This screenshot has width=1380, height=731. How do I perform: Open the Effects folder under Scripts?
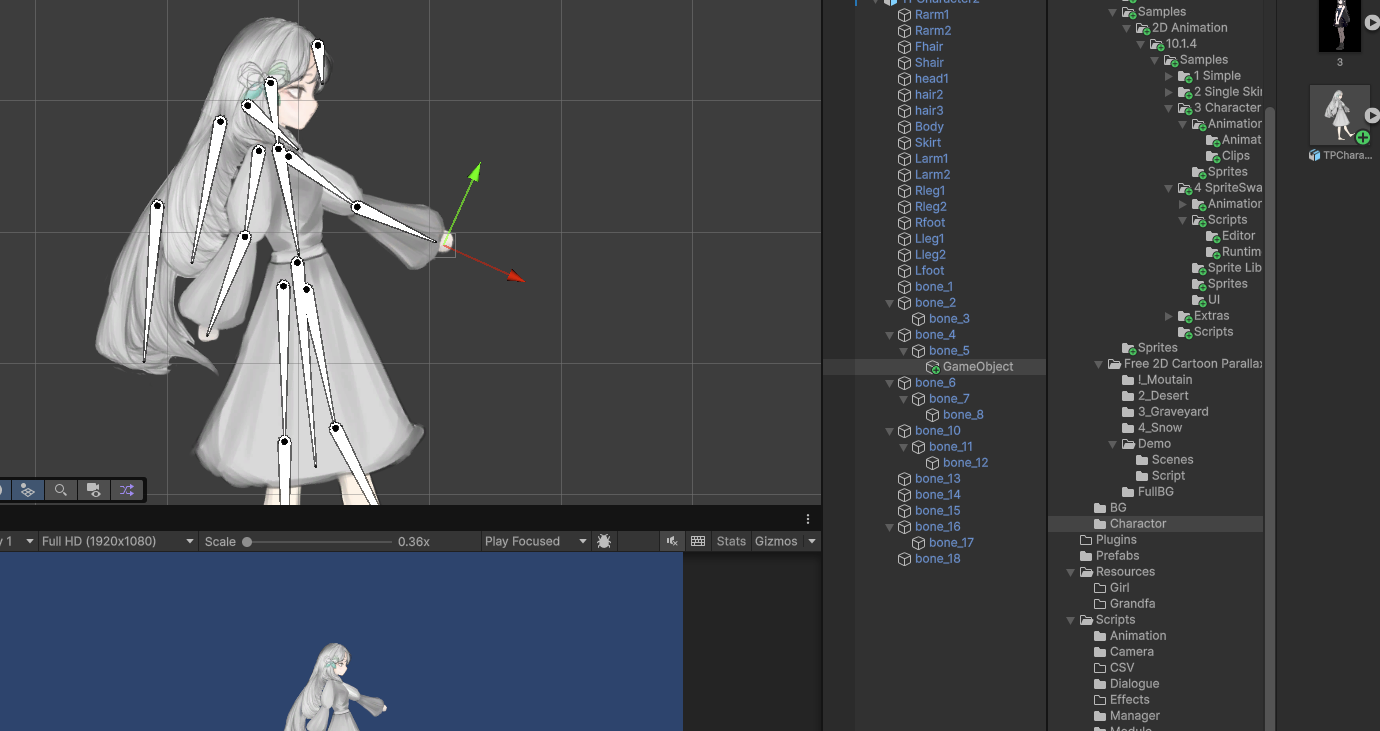coord(1129,700)
